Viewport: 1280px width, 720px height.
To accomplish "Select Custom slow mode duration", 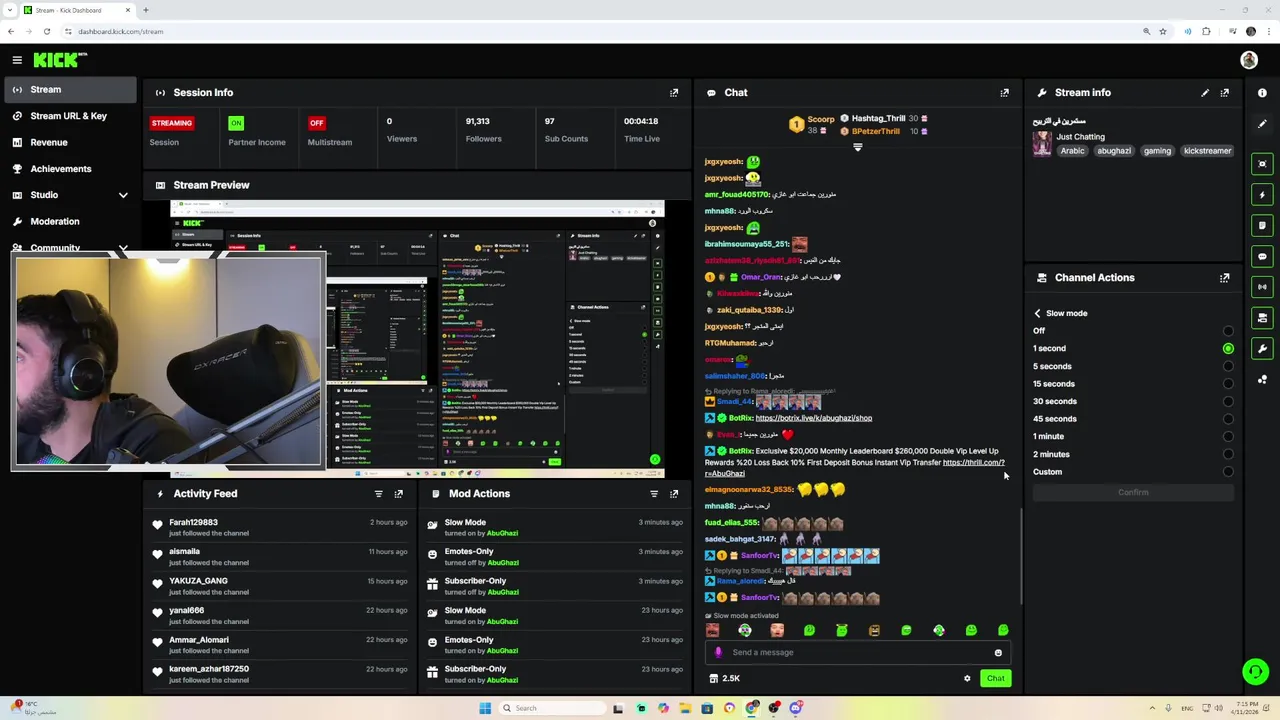I will click(1228, 472).
